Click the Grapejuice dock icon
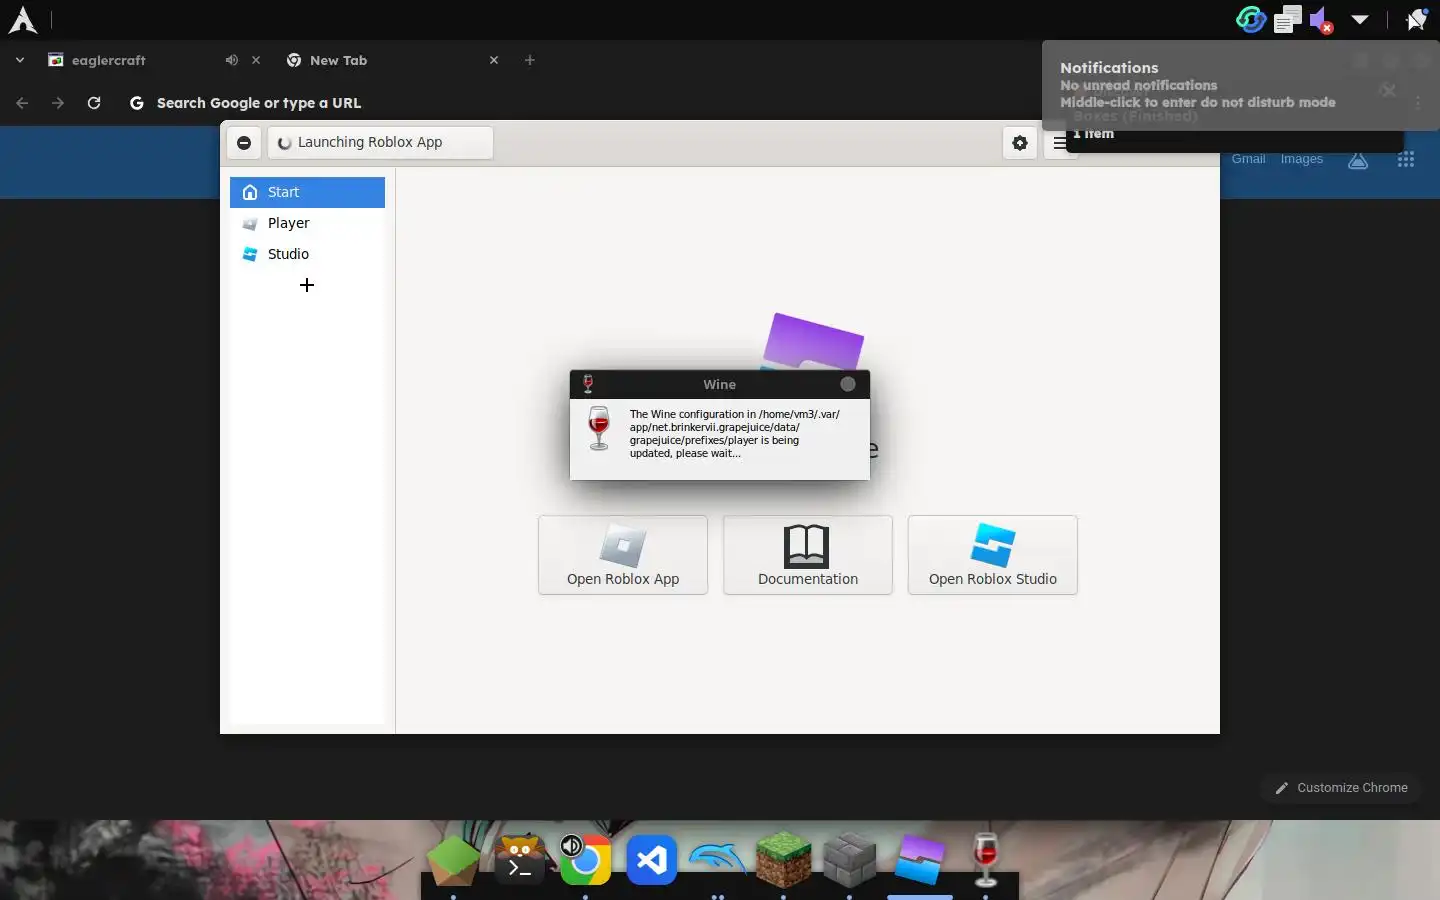Viewport: 1440px width, 900px height. (920, 860)
